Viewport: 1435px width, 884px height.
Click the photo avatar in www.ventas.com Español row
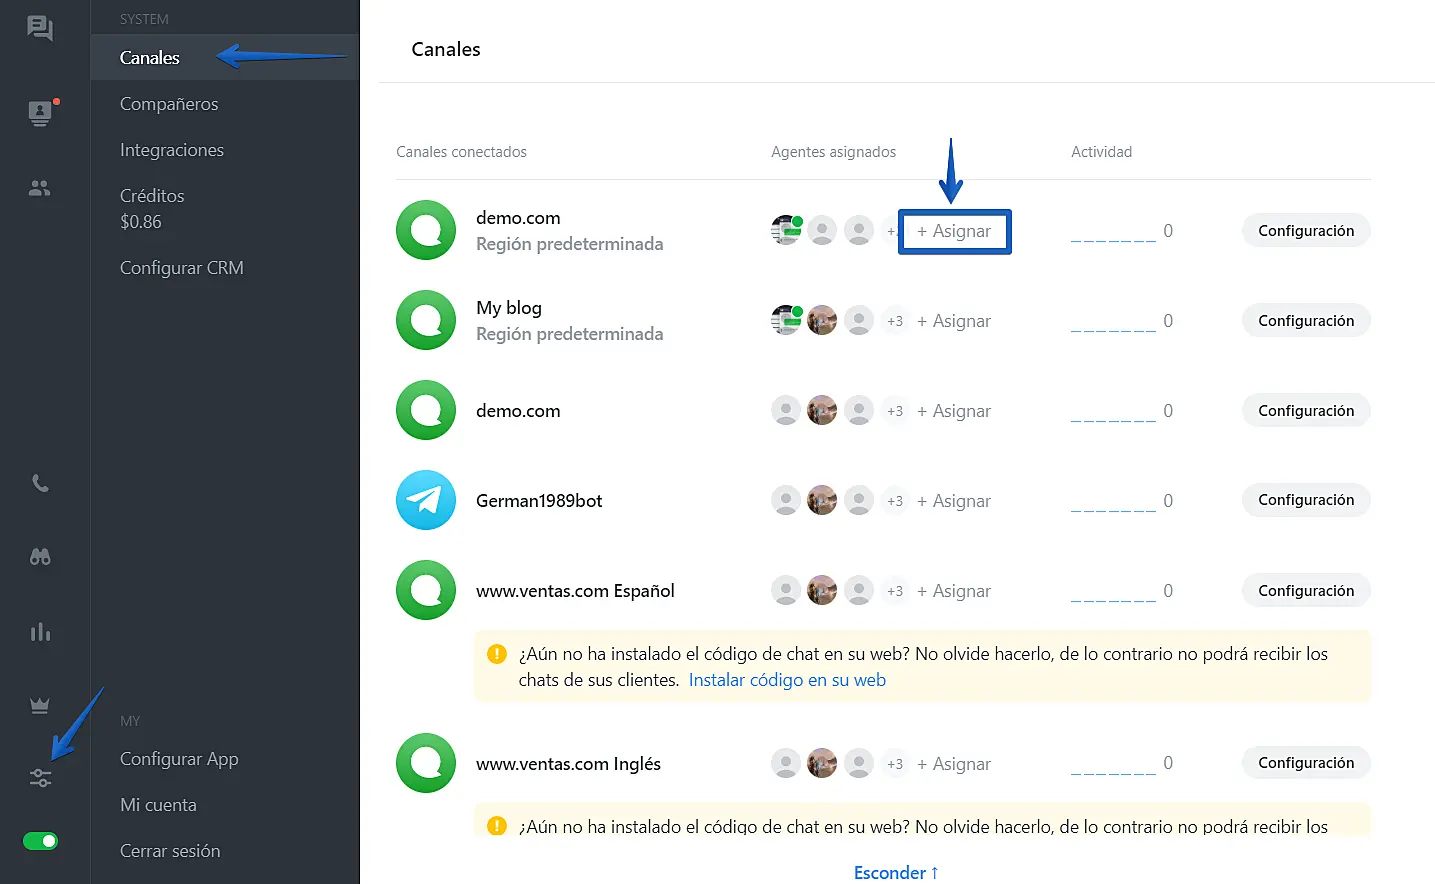pos(822,590)
